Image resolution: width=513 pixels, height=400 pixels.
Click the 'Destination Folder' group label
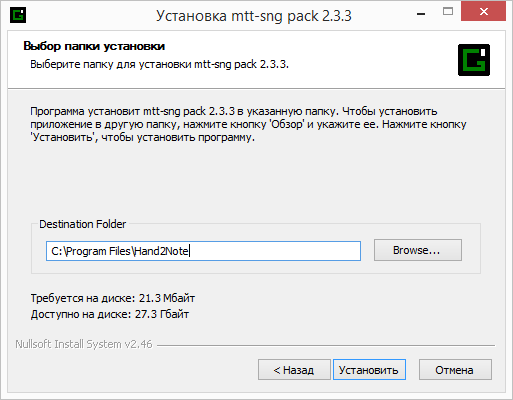tap(82, 224)
